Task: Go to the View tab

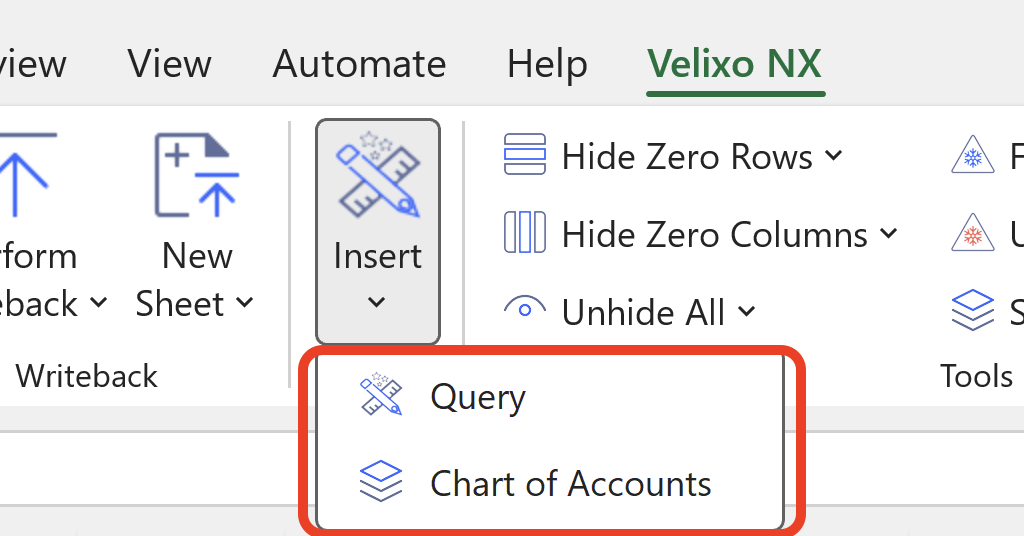Action: click(169, 64)
